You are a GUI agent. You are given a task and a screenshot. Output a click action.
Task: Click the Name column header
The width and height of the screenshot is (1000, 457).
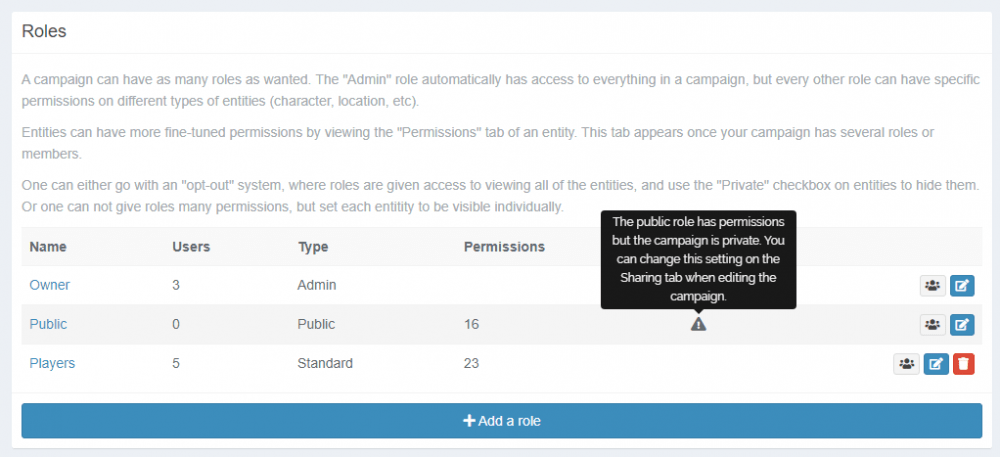[48, 247]
